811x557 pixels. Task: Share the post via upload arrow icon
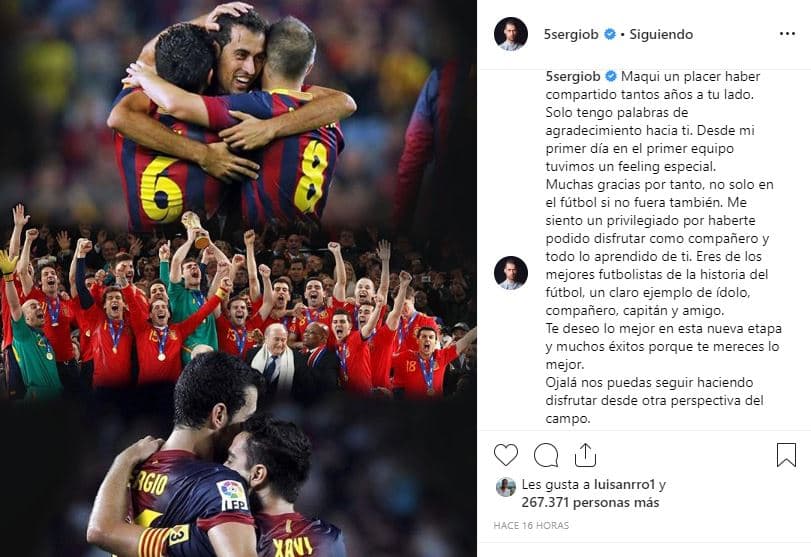click(585, 455)
